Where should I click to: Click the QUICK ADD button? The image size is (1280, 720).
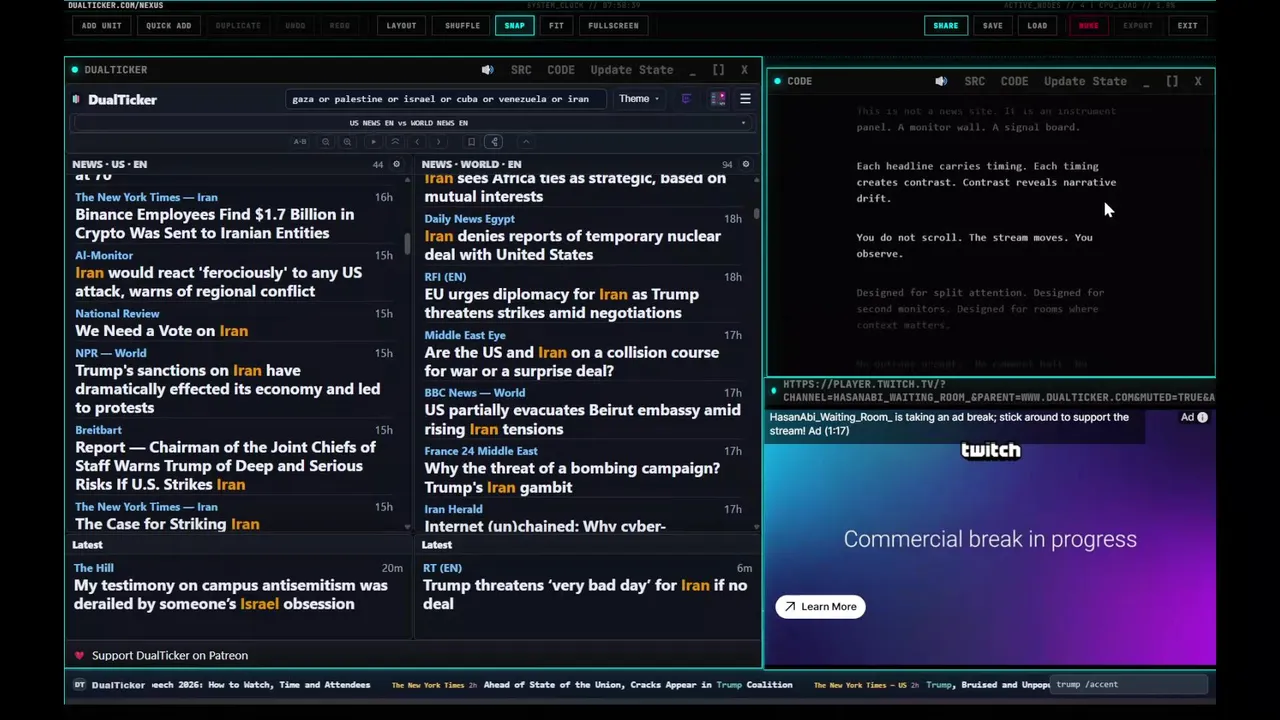168,26
